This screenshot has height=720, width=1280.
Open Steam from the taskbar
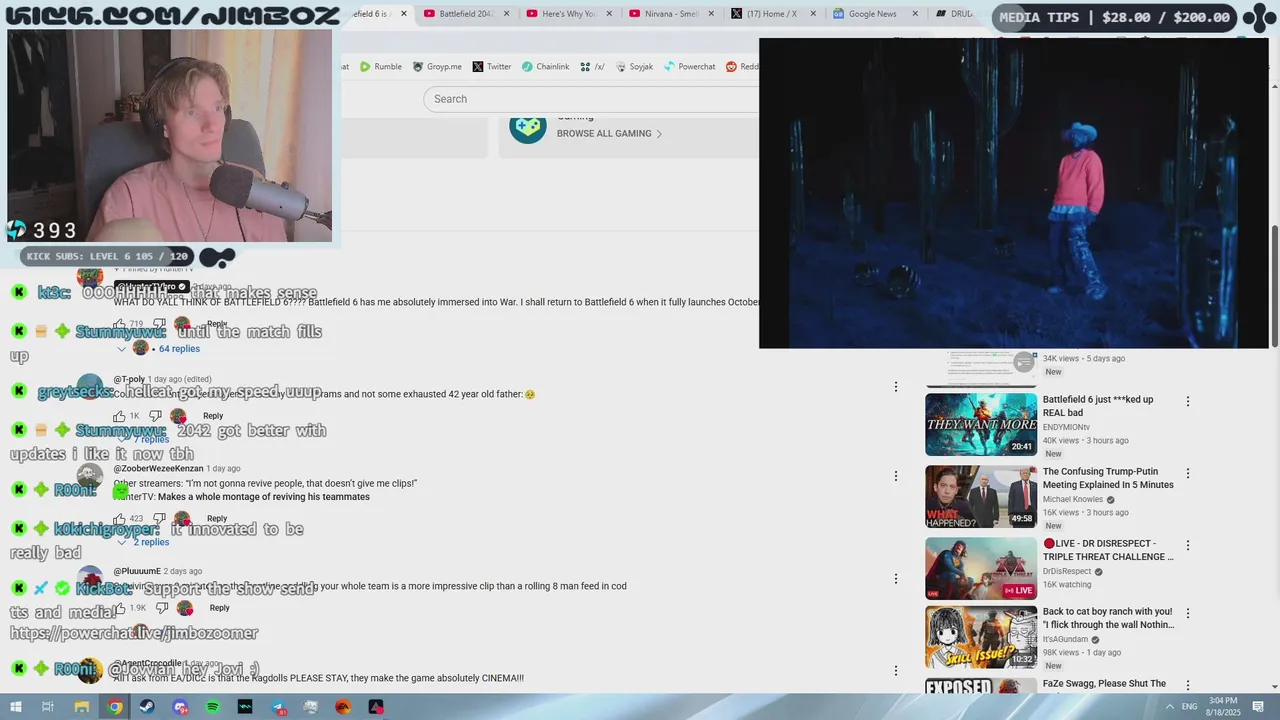point(147,707)
